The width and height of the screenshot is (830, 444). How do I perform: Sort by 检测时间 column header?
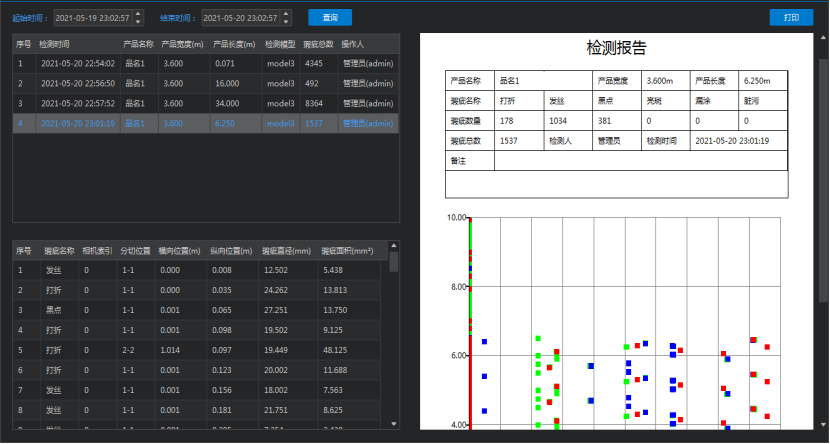click(x=54, y=44)
